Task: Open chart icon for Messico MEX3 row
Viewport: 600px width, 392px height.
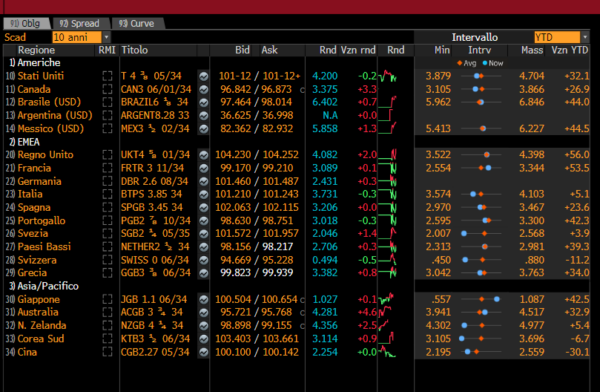Action: pyautogui.click(x=204, y=129)
